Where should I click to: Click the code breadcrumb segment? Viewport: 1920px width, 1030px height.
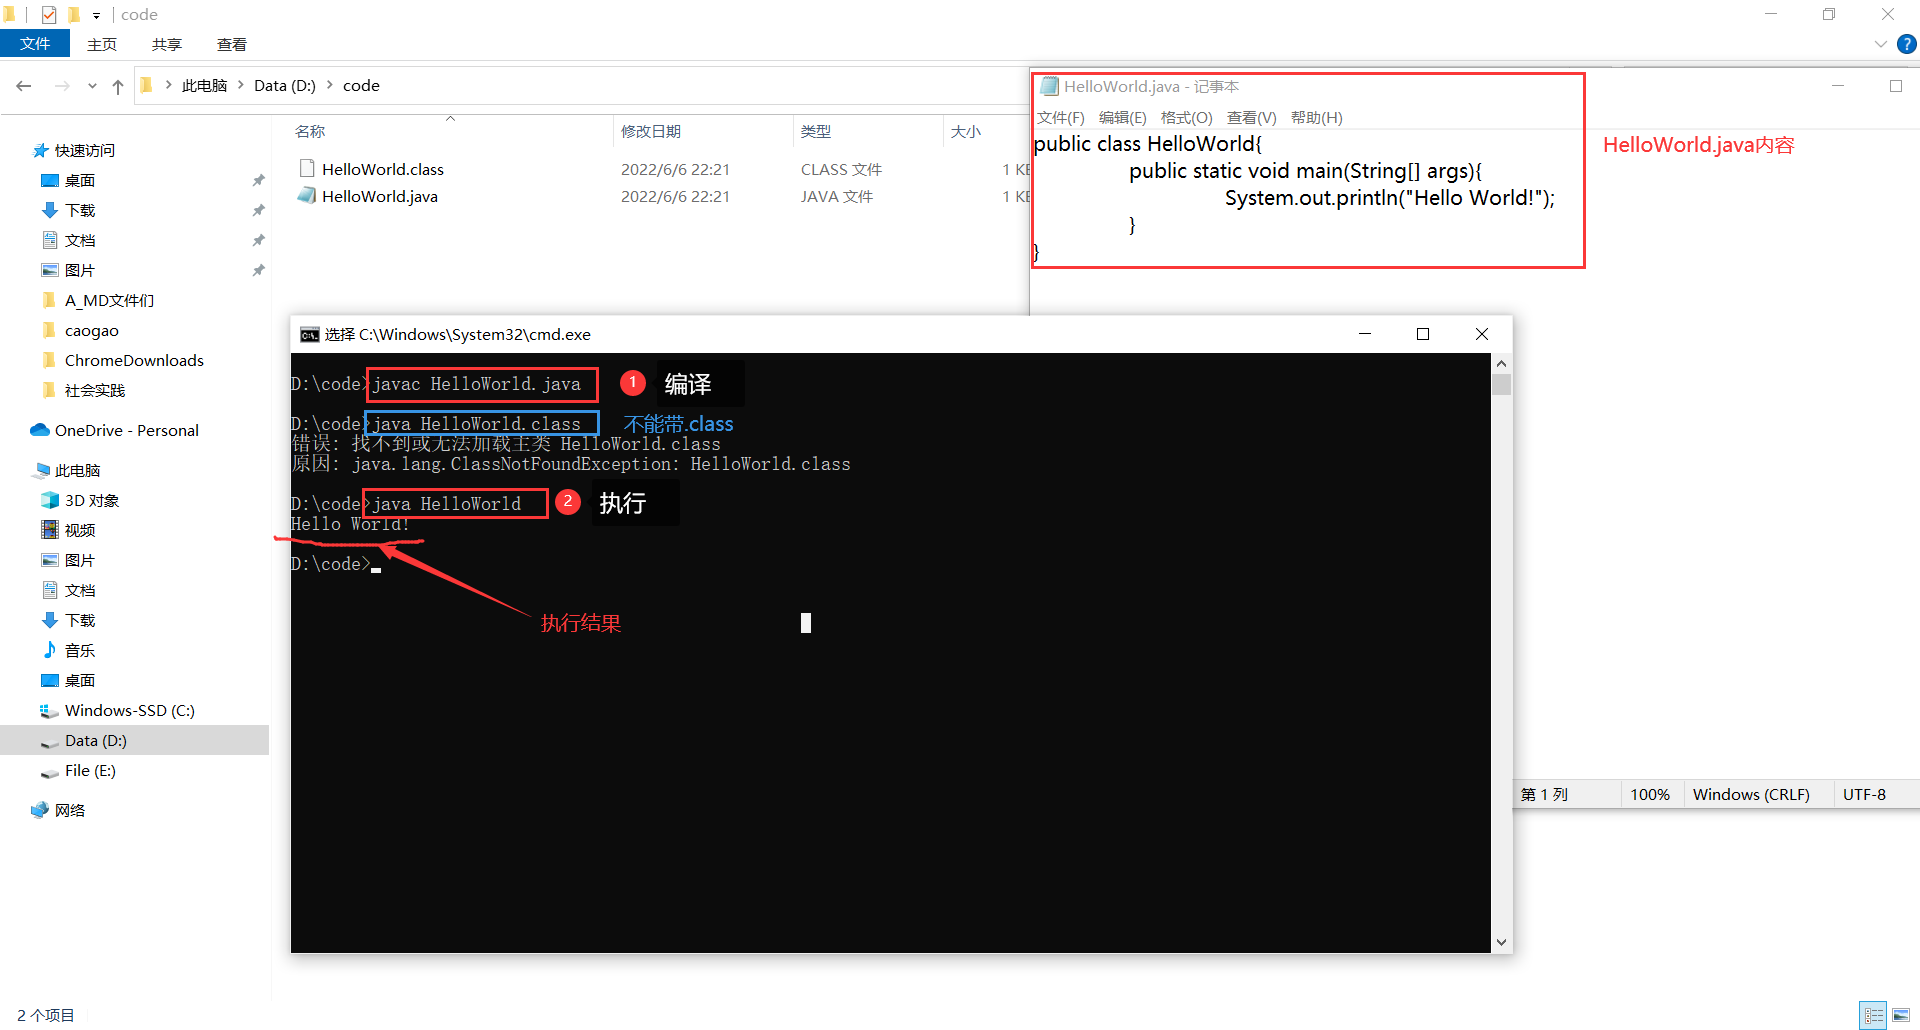(361, 86)
